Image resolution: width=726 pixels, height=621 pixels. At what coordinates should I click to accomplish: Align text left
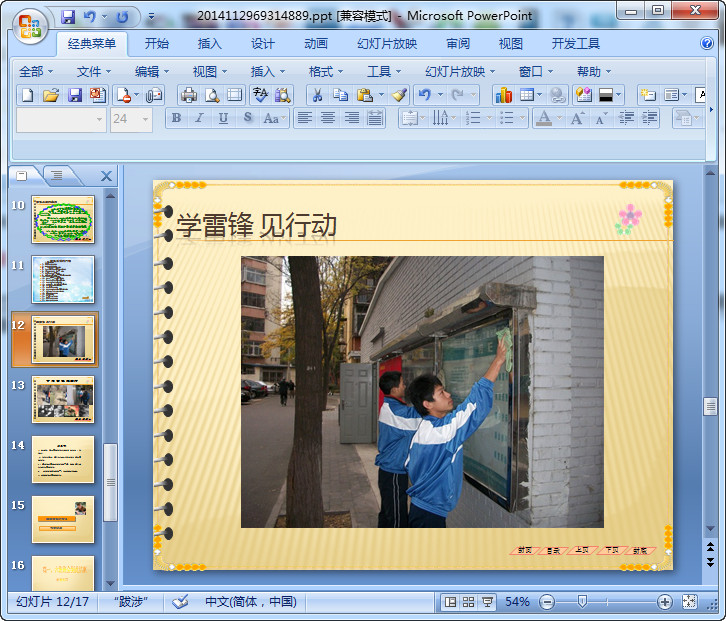pyautogui.click(x=305, y=118)
